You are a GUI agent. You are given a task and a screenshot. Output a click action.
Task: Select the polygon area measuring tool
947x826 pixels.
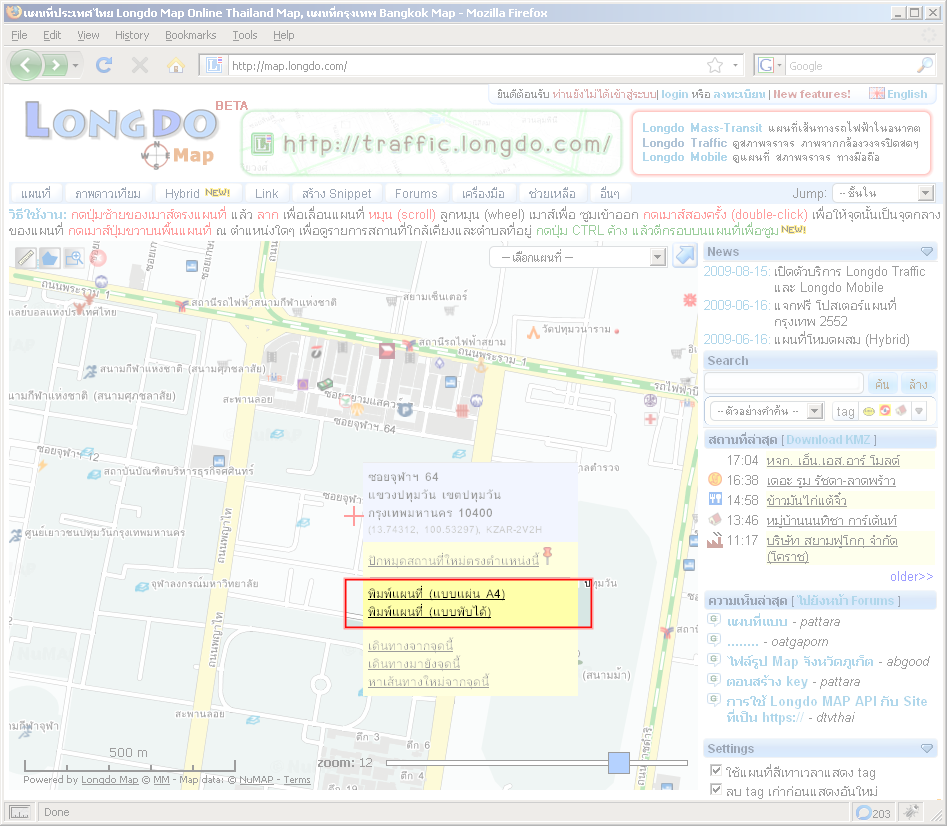[50, 258]
